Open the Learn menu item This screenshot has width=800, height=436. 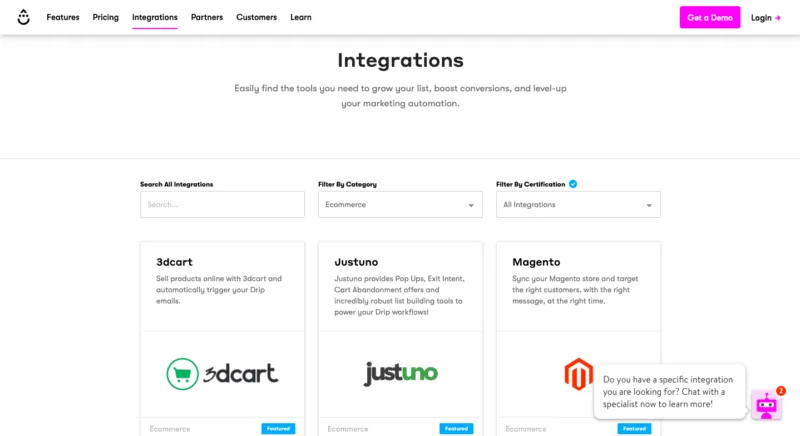click(x=301, y=17)
